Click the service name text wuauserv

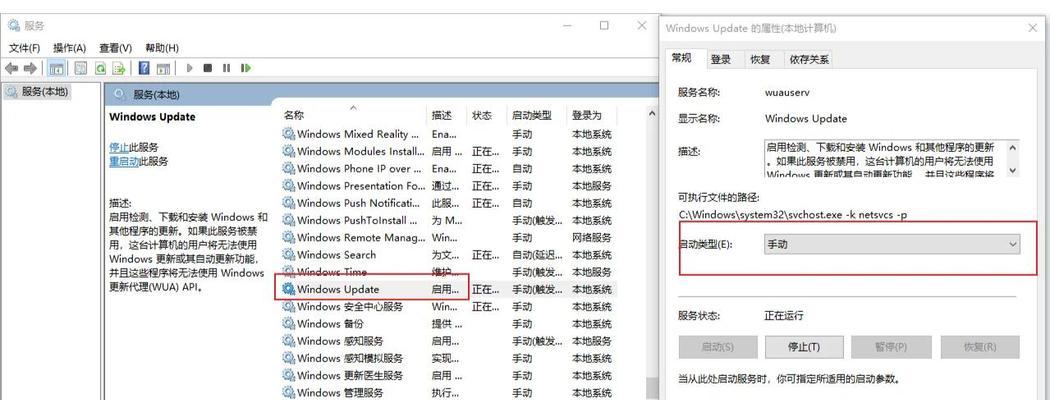pyautogui.click(x=787, y=93)
